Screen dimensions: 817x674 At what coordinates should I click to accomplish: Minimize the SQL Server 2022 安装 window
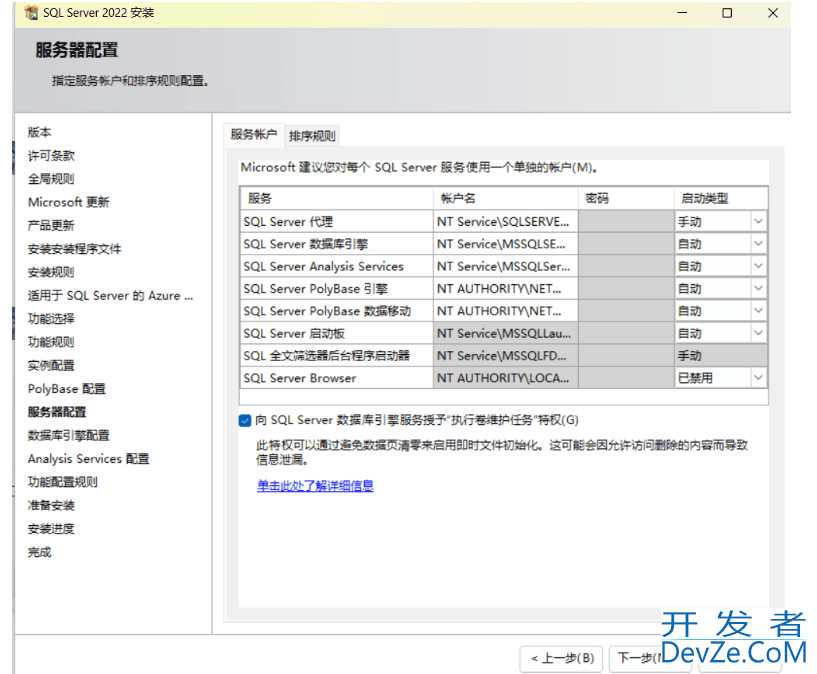(682, 13)
